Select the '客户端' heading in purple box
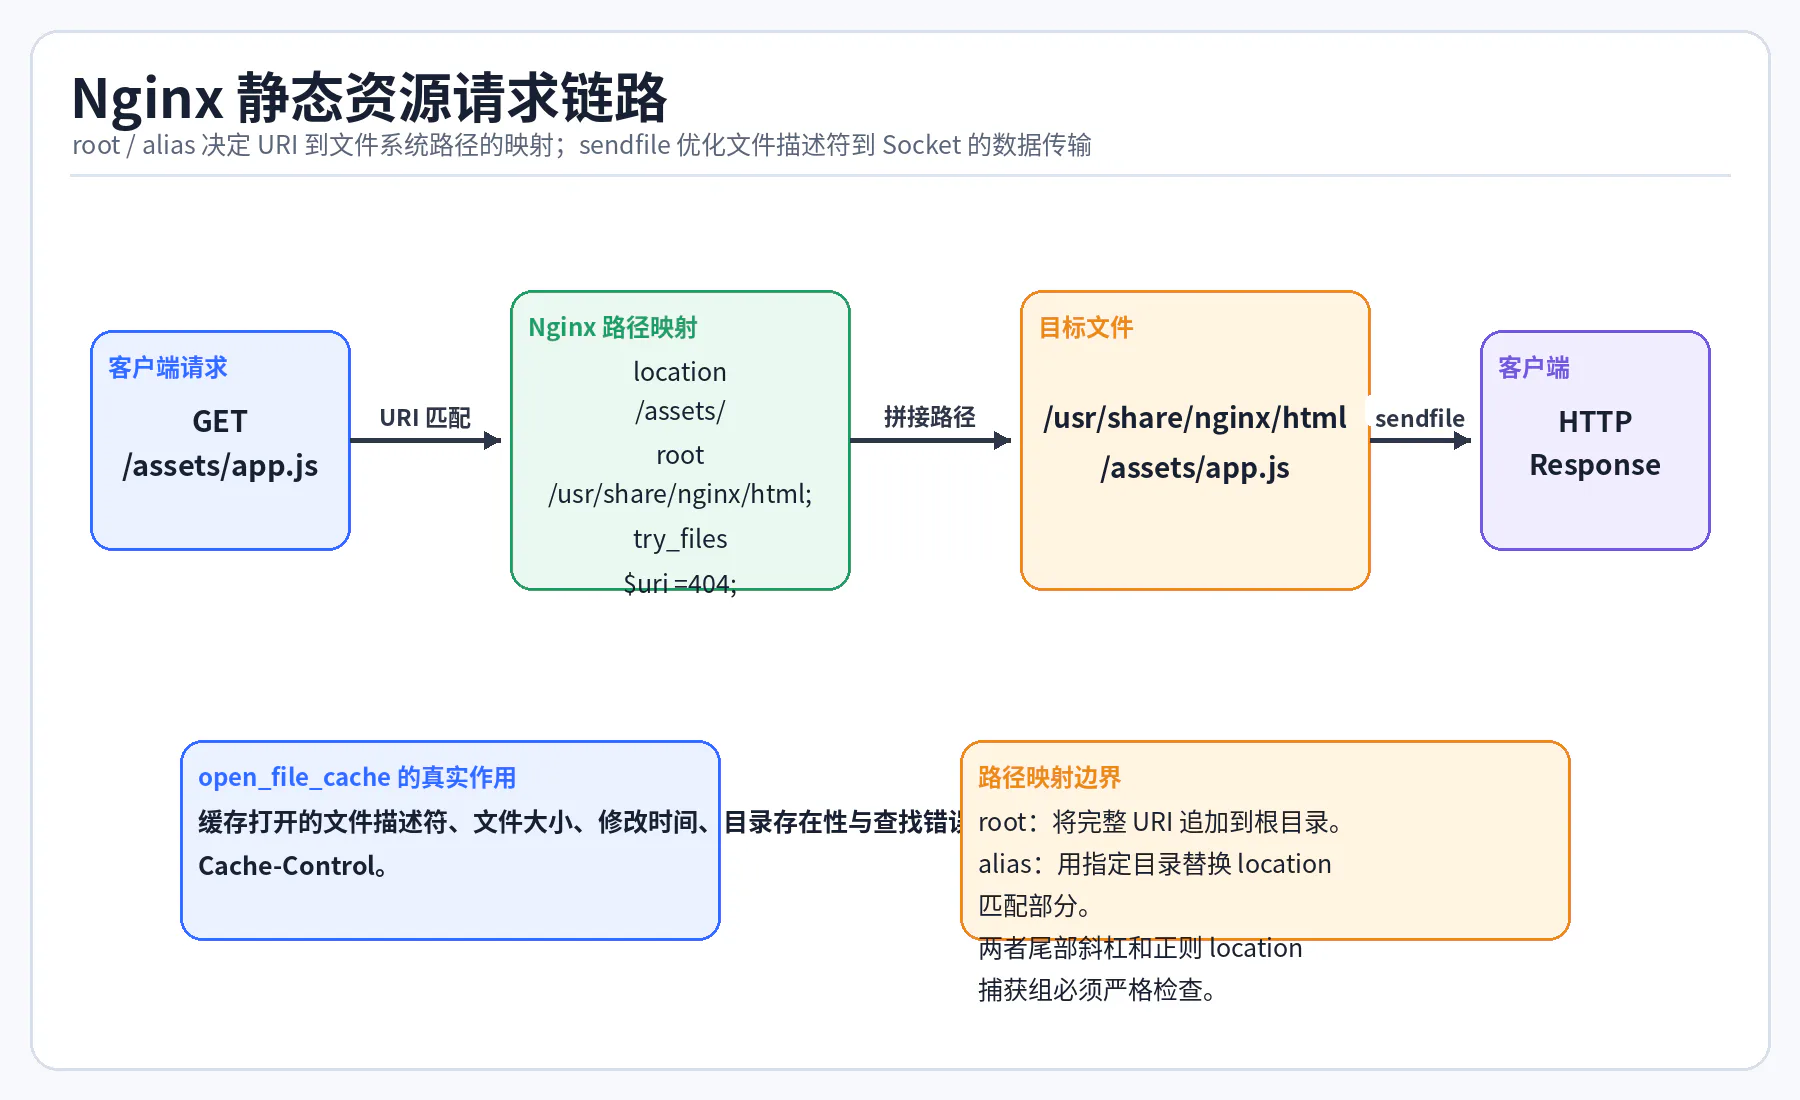 [1534, 368]
